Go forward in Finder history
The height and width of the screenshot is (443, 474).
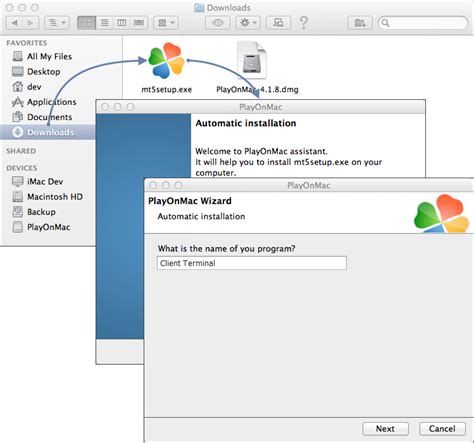pos(30,23)
